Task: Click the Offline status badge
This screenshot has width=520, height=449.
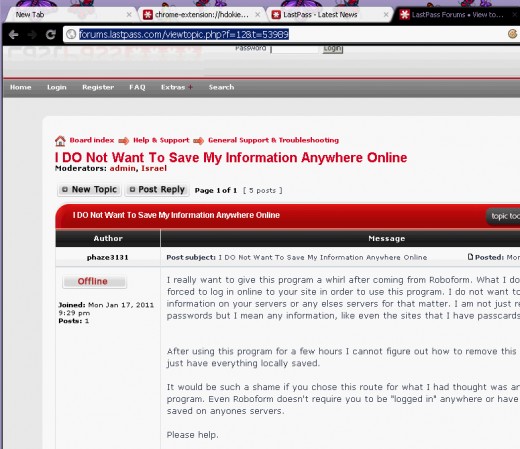Action: point(94,282)
